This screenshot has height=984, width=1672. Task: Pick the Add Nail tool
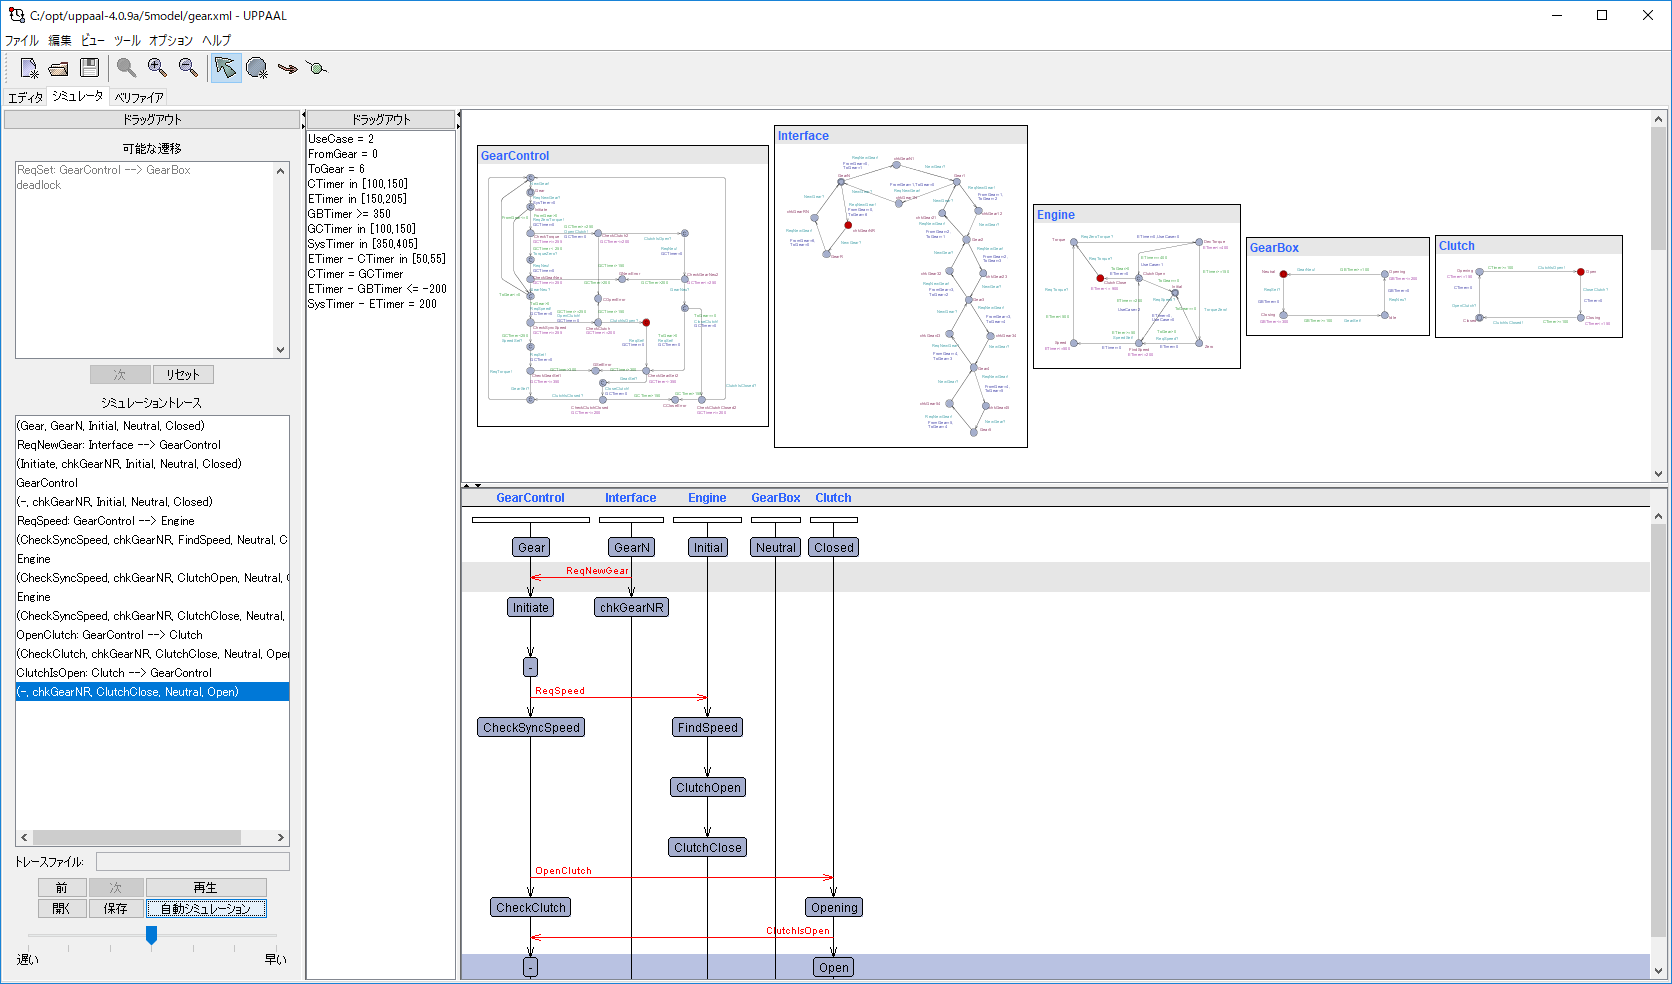[x=317, y=68]
